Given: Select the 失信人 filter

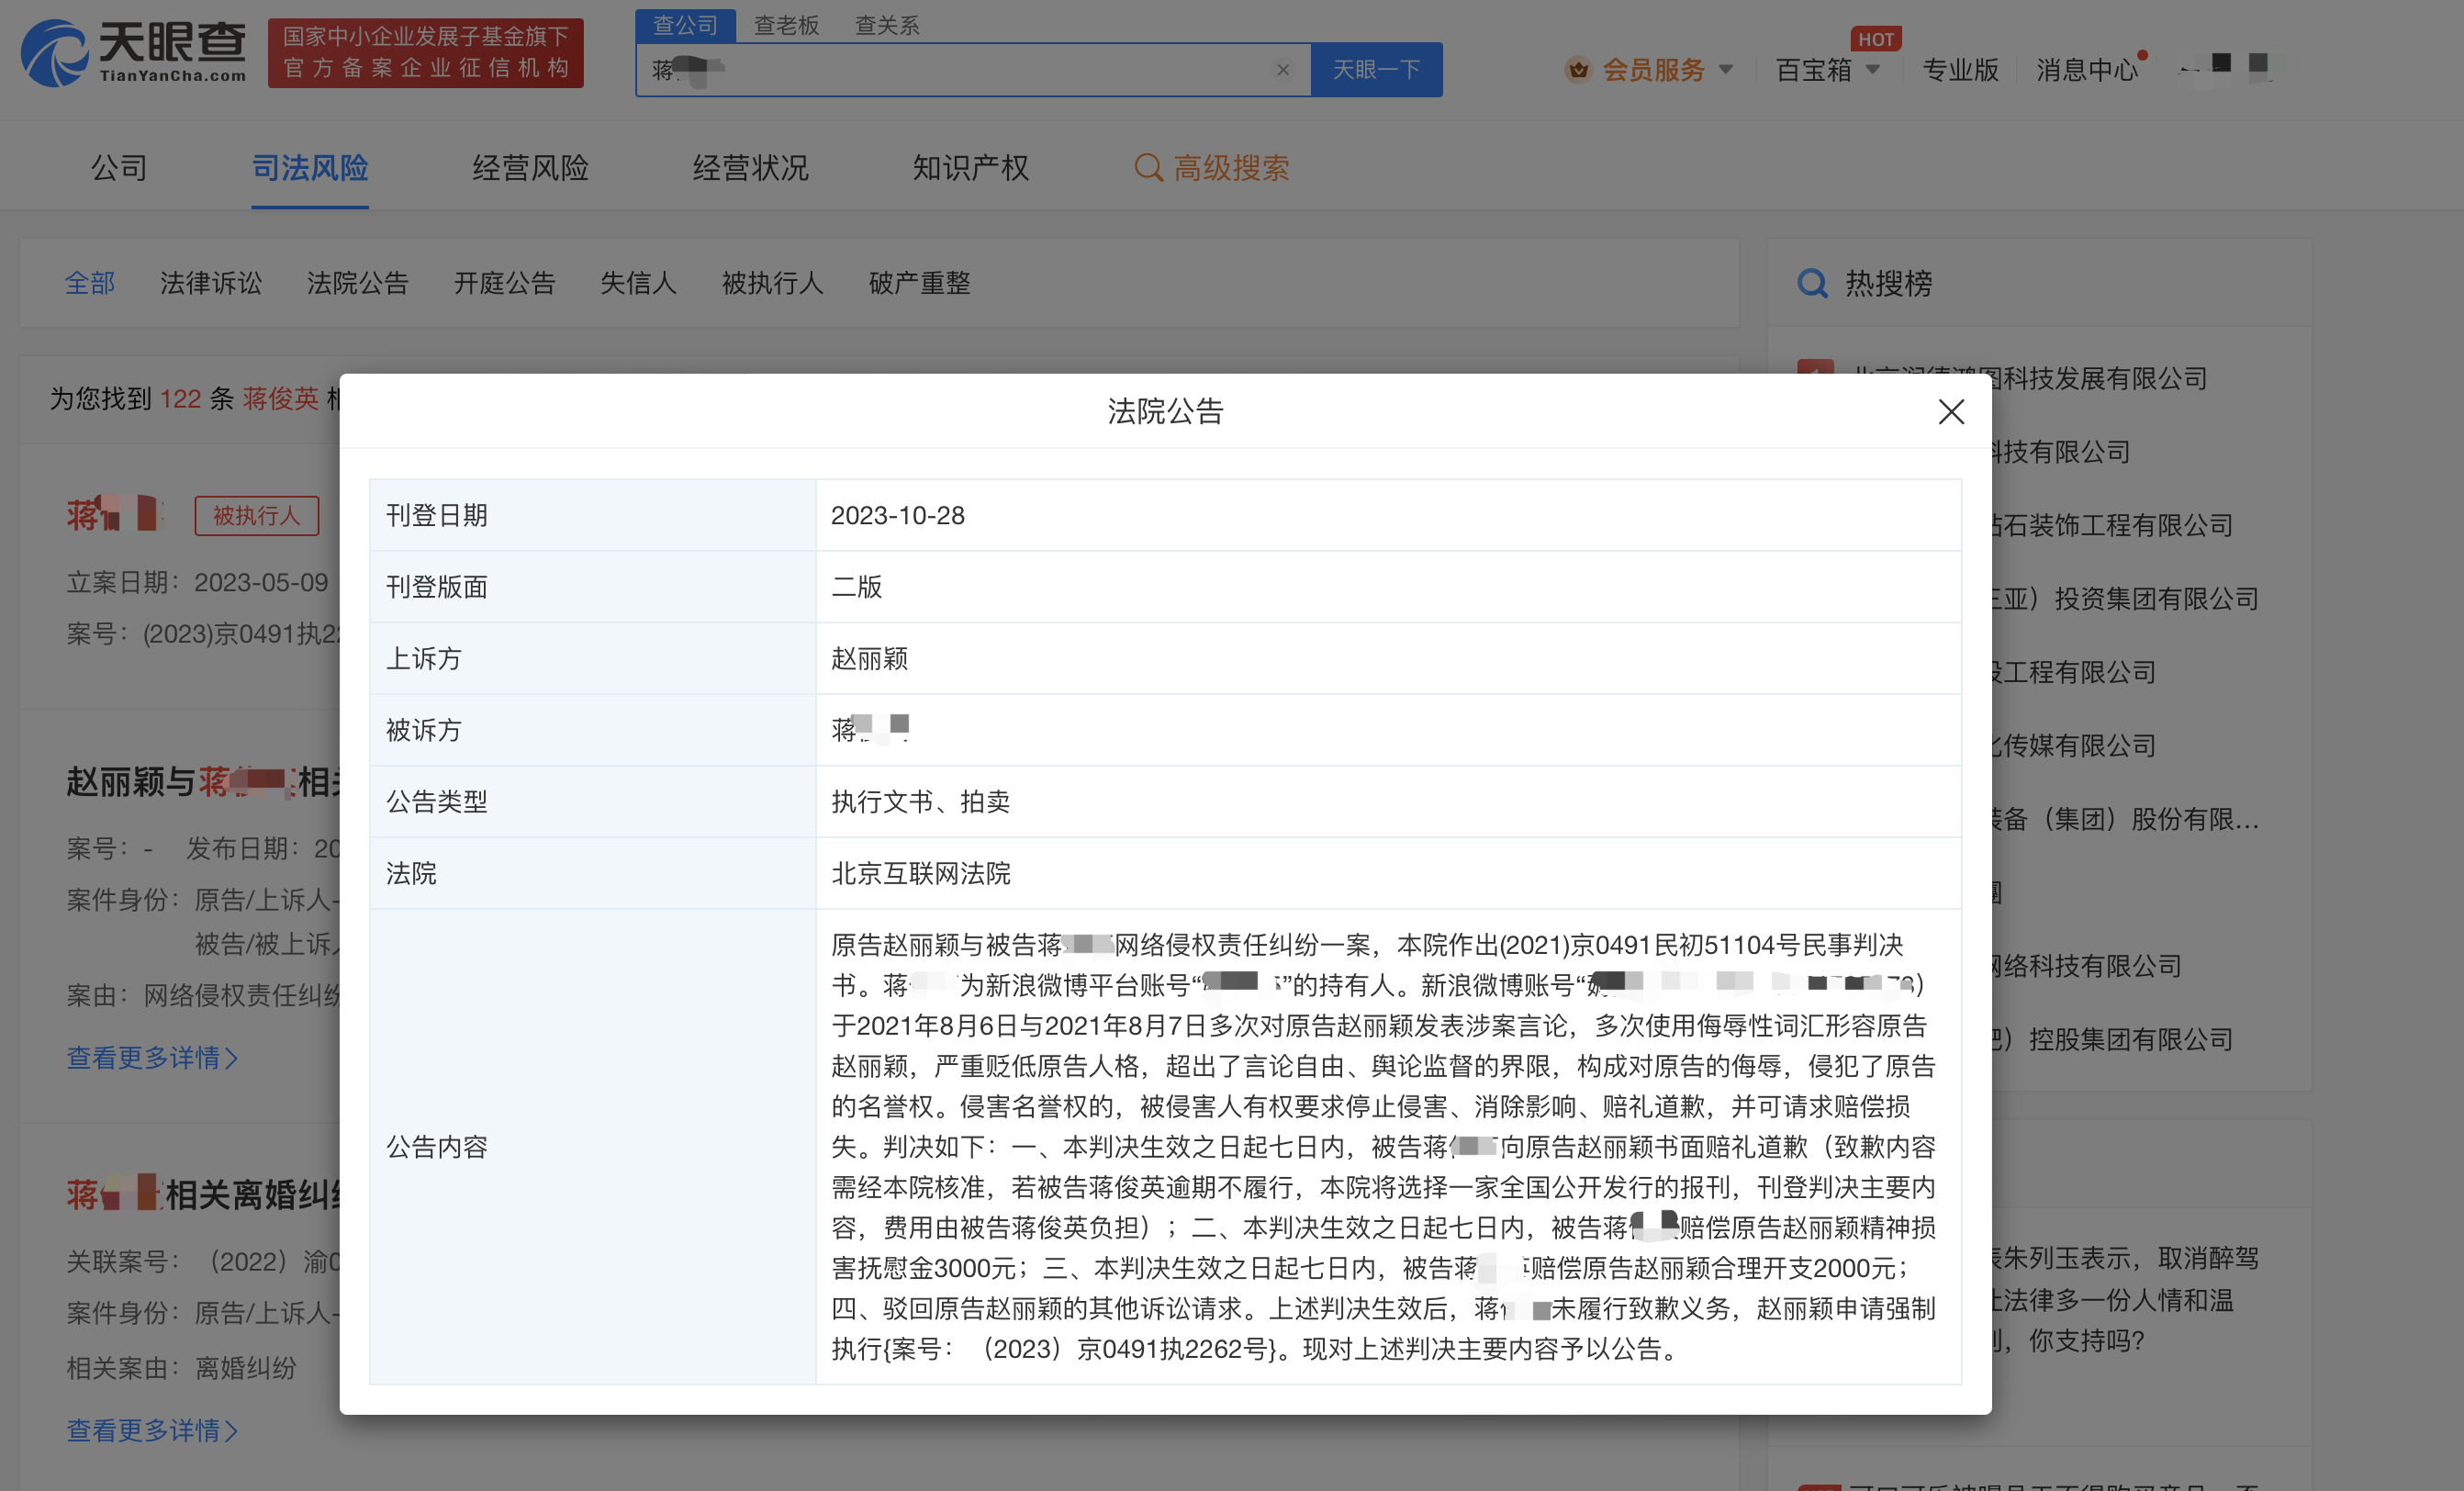Looking at the screenshot, I should 638,284.
